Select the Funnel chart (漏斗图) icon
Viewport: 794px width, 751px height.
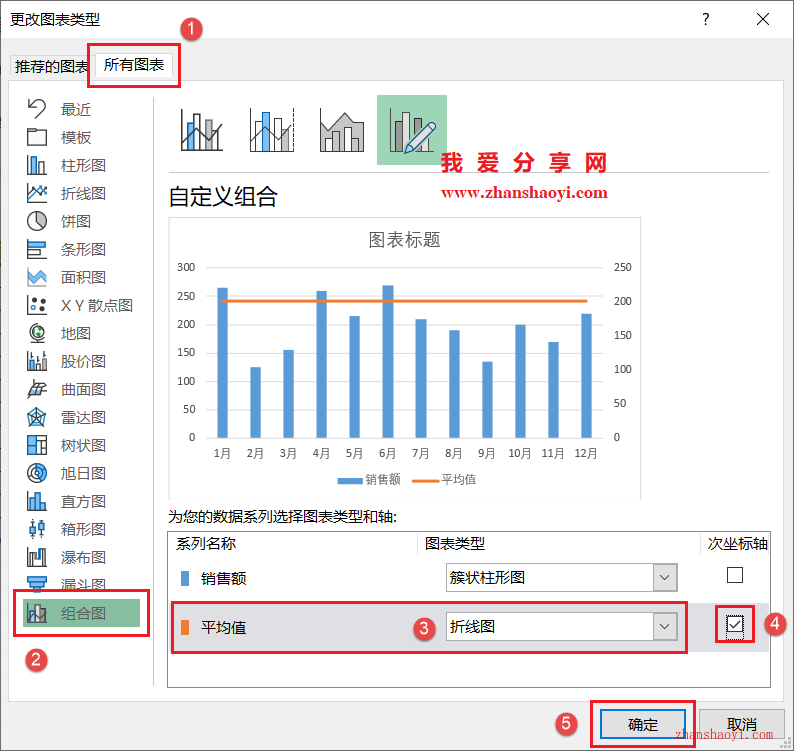coord(36,584)
